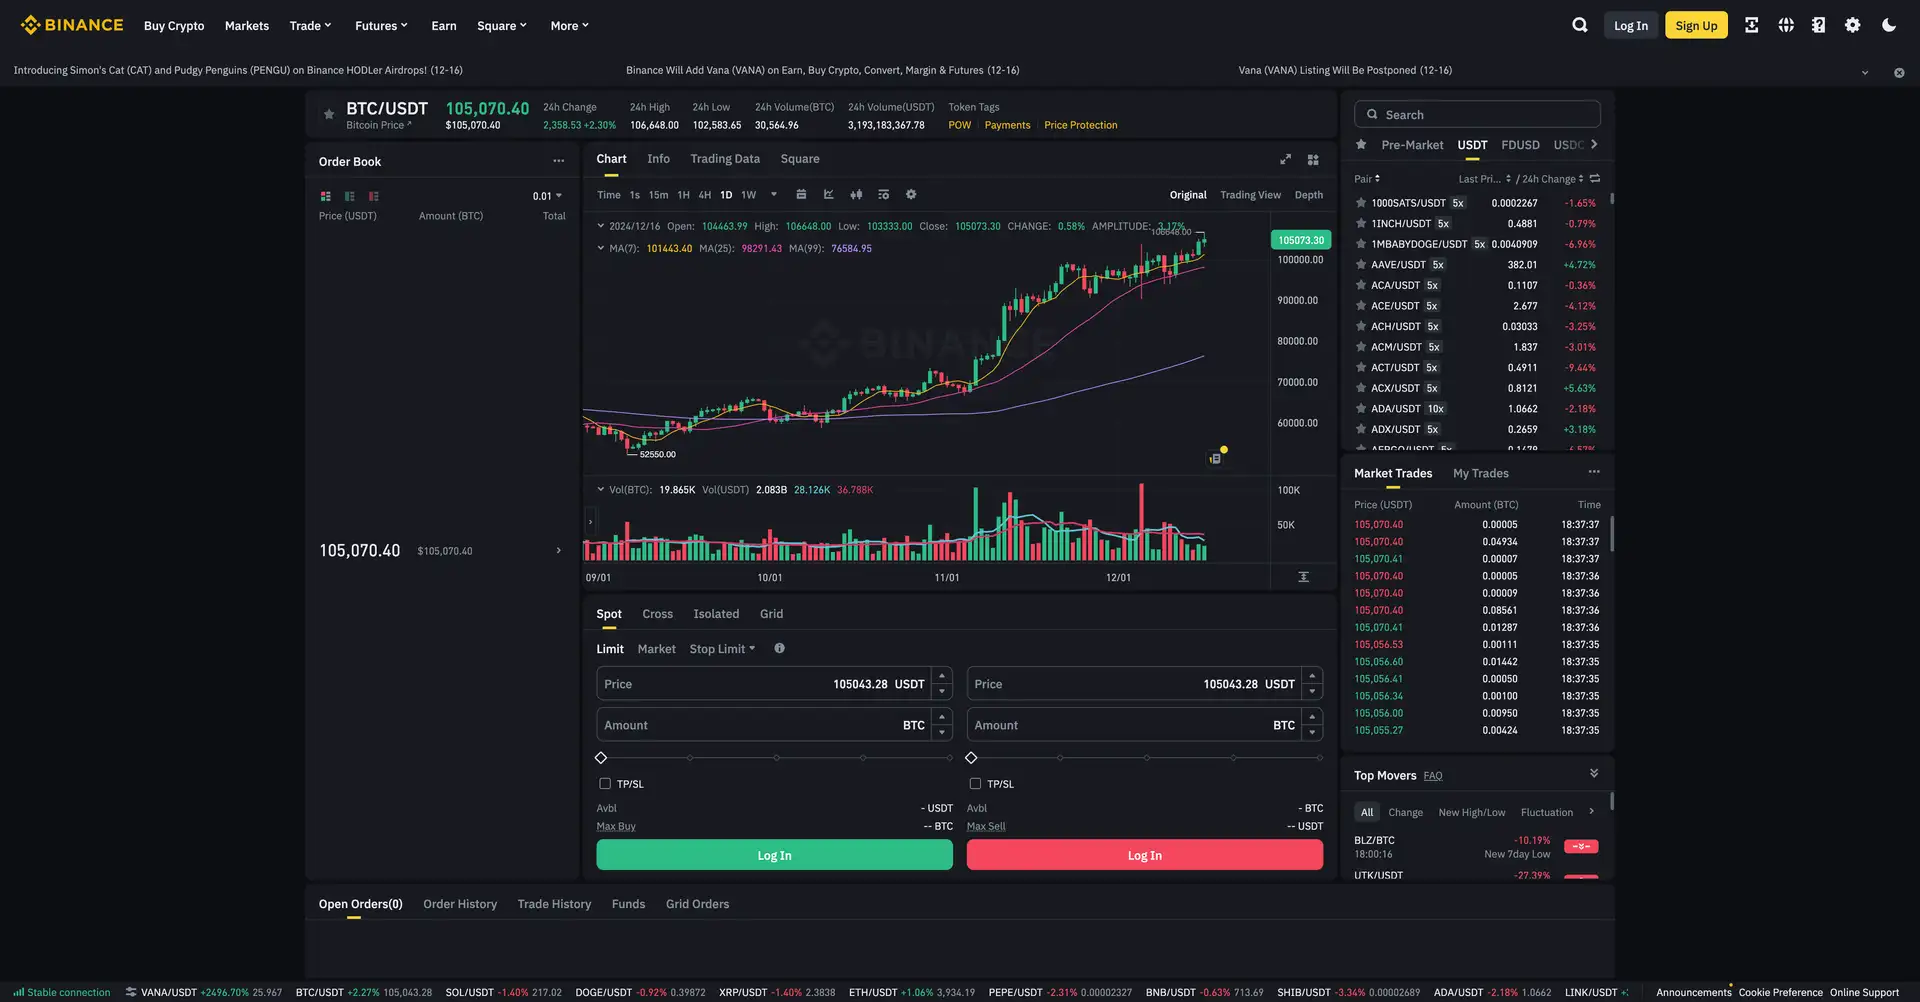Open more time intervals dropdown
The image size is (1920, 1002).
tap(773, 195)
